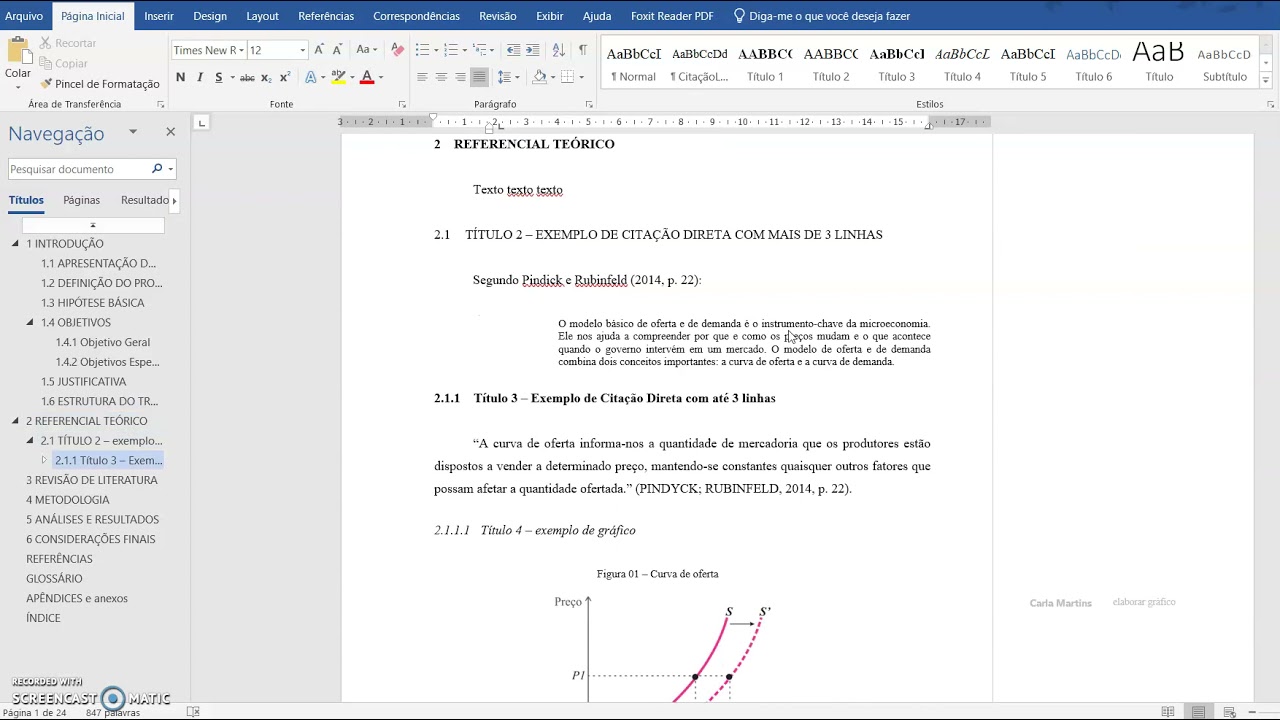Toggle superscript x² formatting
1280x720 pixels.
pyautogui.click(x=285, y=77)
